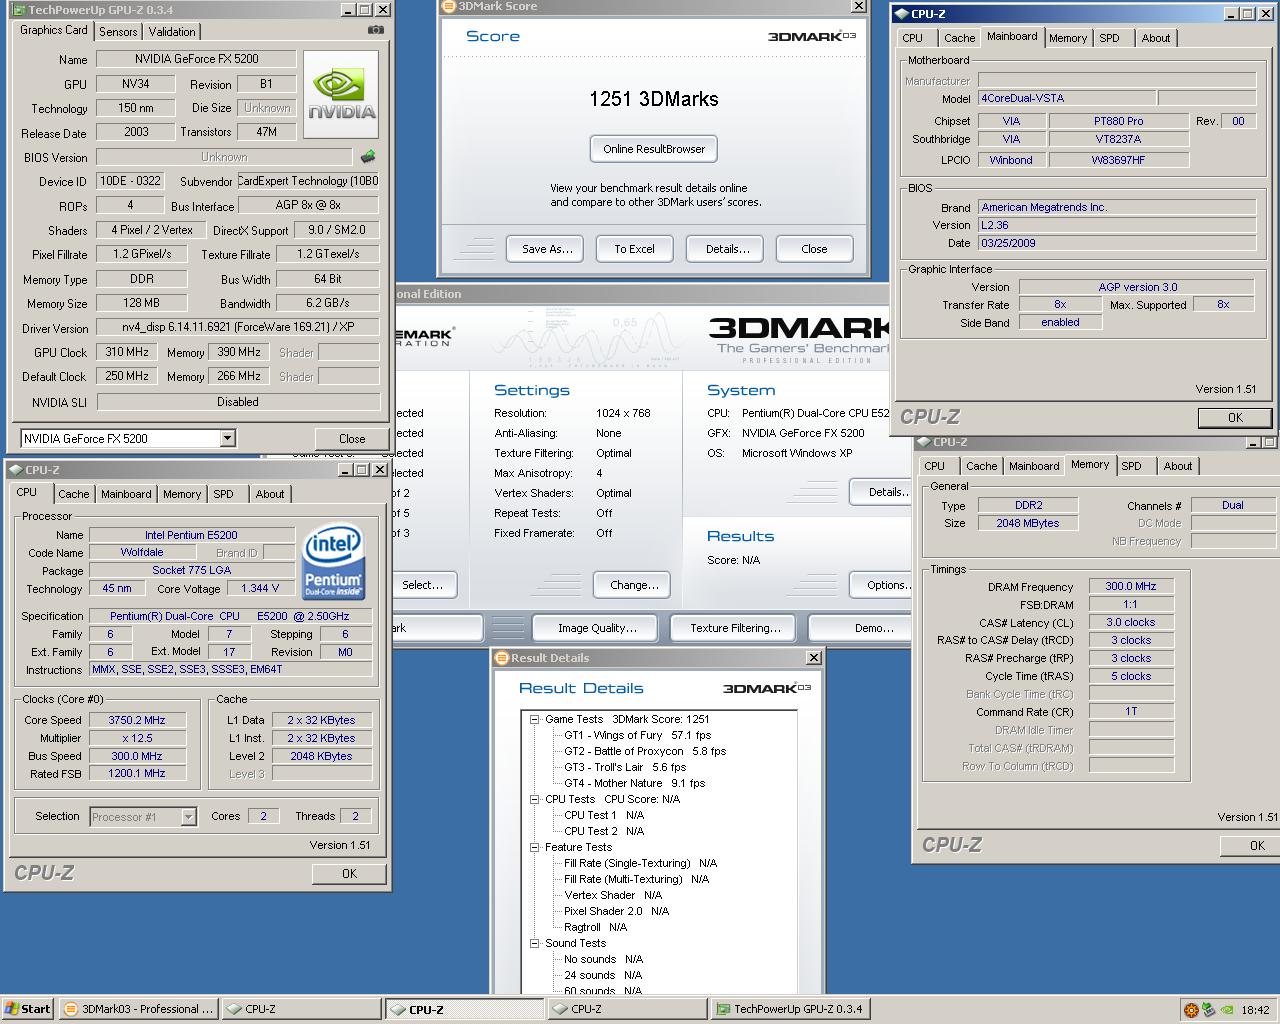Collapse the Sound Tests tree node
Viewport: 1280px width, 1024px height.
point(535,943)
